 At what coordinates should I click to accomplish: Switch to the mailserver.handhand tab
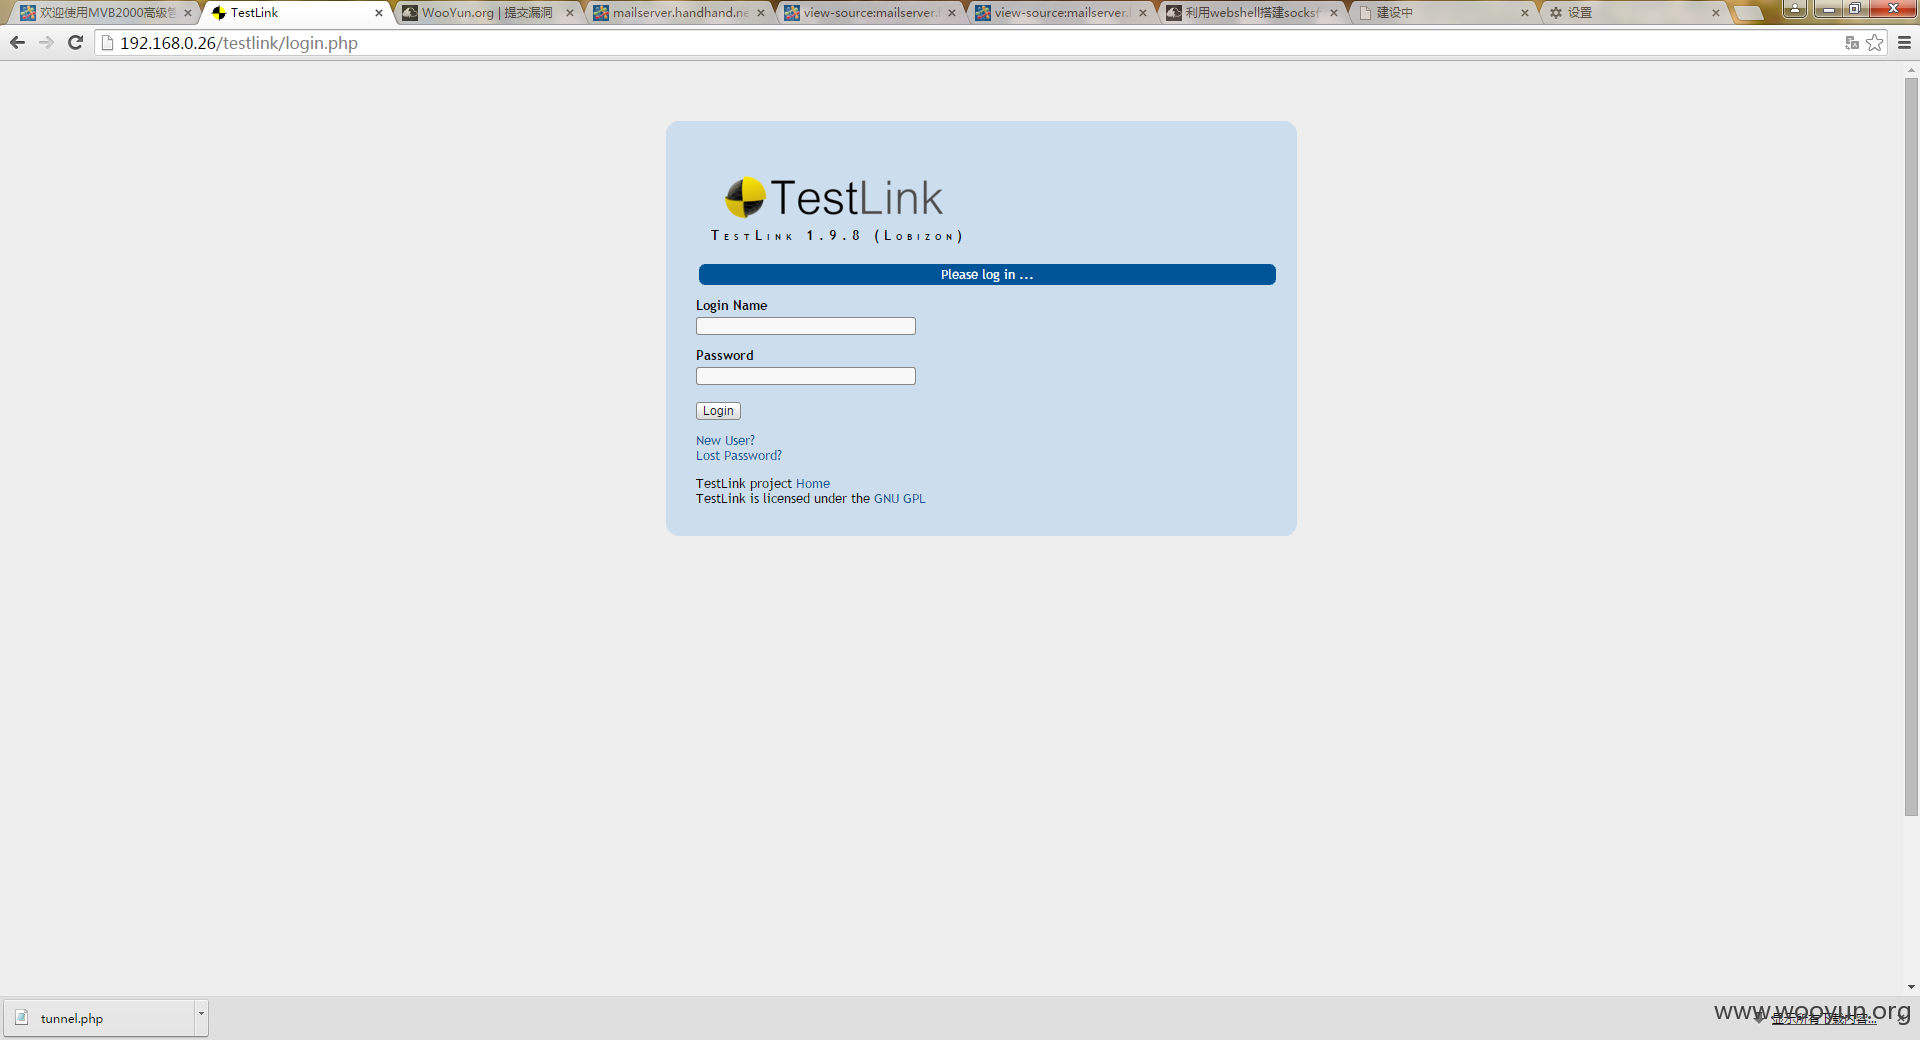point(680,13)
